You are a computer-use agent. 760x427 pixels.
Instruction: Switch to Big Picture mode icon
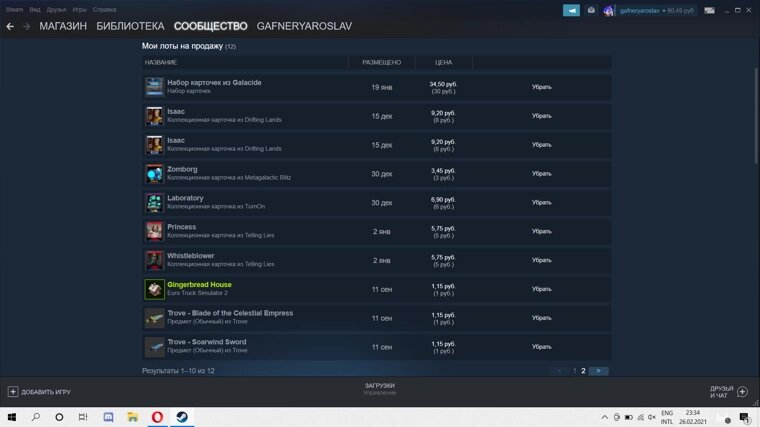coord(709,11)
